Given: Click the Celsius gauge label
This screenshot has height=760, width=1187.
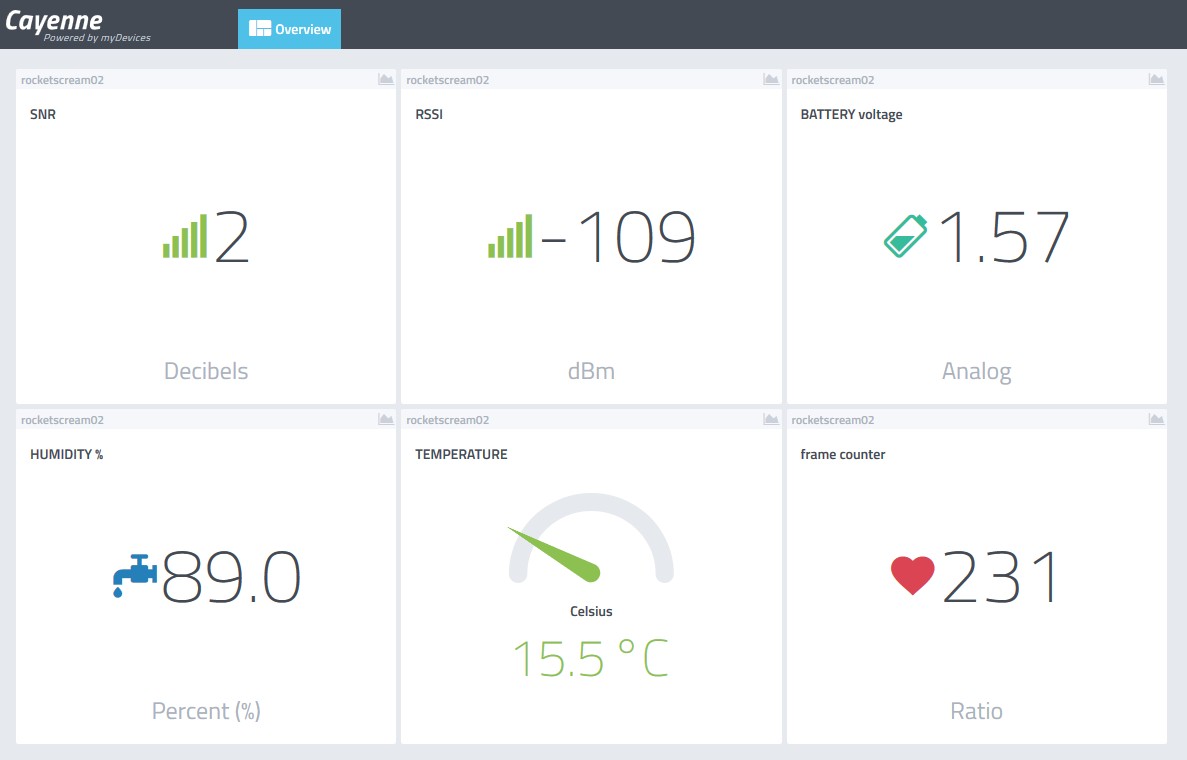Looking at the screenshot, I should [591, 611].
